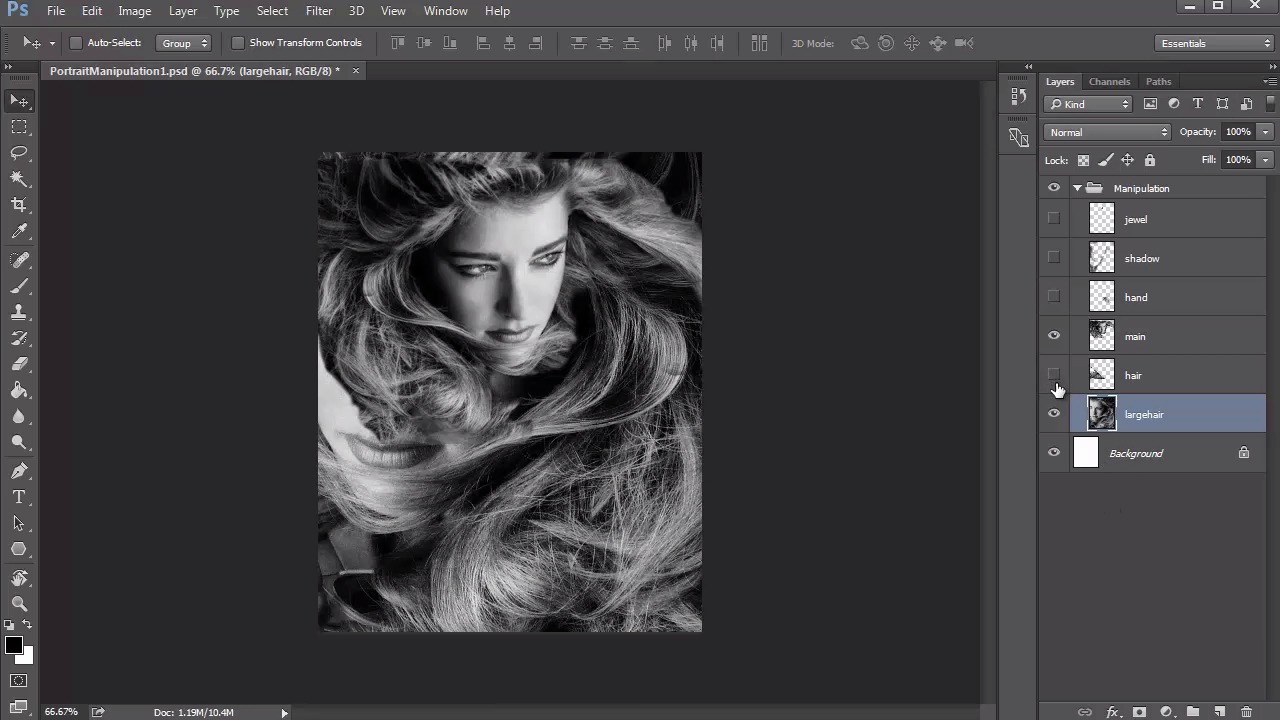Open the Kind filter dropdown
1280x720 pixels.
tap(1088, 104)
